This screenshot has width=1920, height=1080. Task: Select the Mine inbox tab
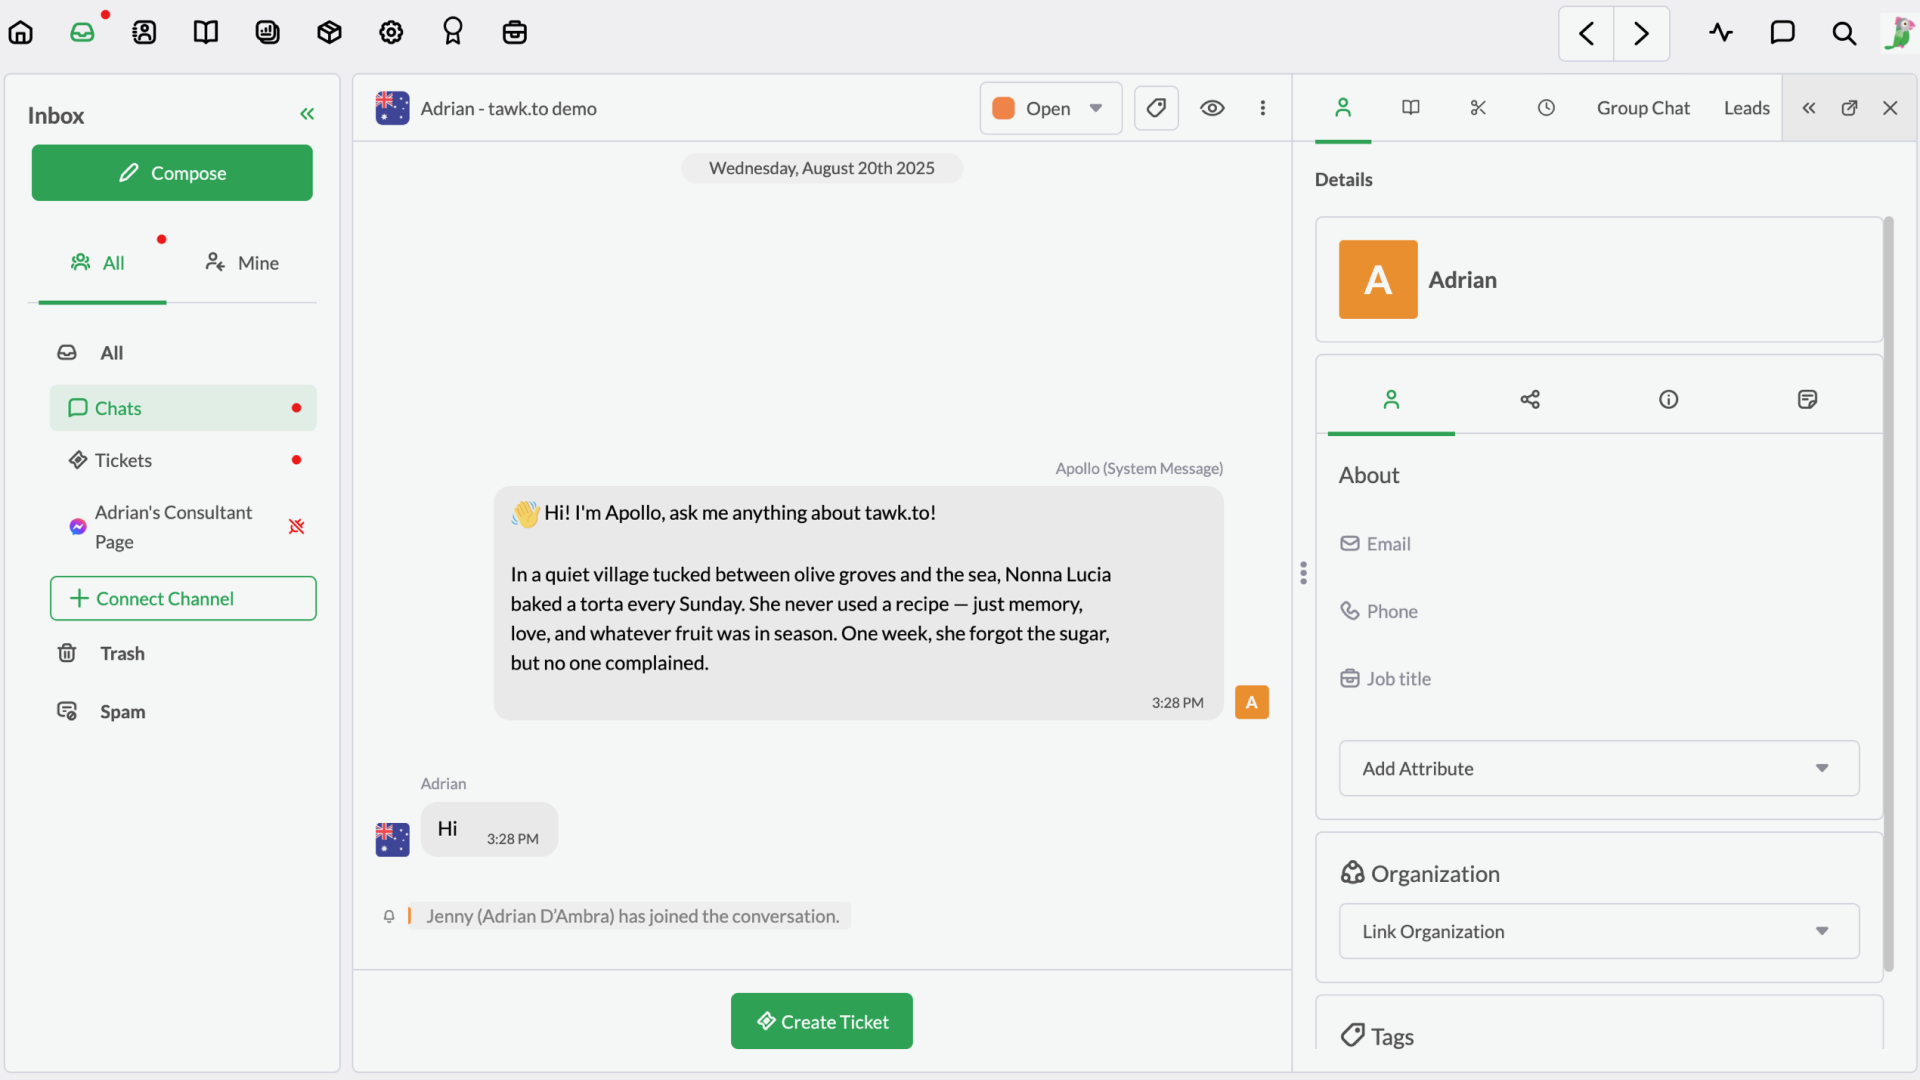pyautogui.click(x=240, y=262)
